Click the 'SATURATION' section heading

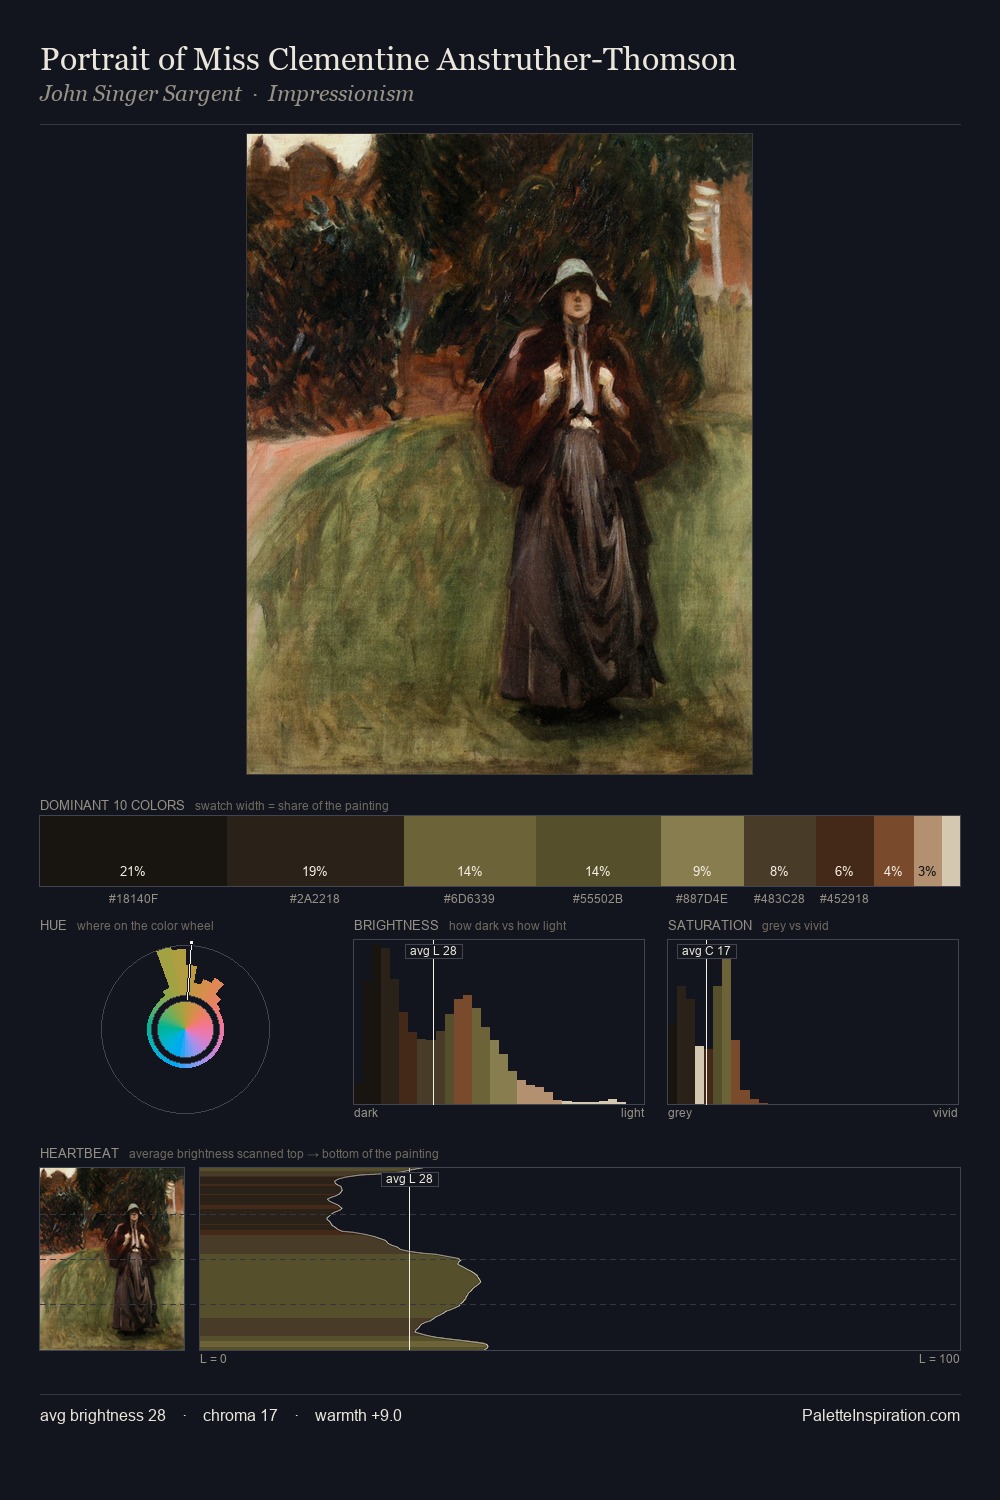pyautogui.click(x=710, y=925)
